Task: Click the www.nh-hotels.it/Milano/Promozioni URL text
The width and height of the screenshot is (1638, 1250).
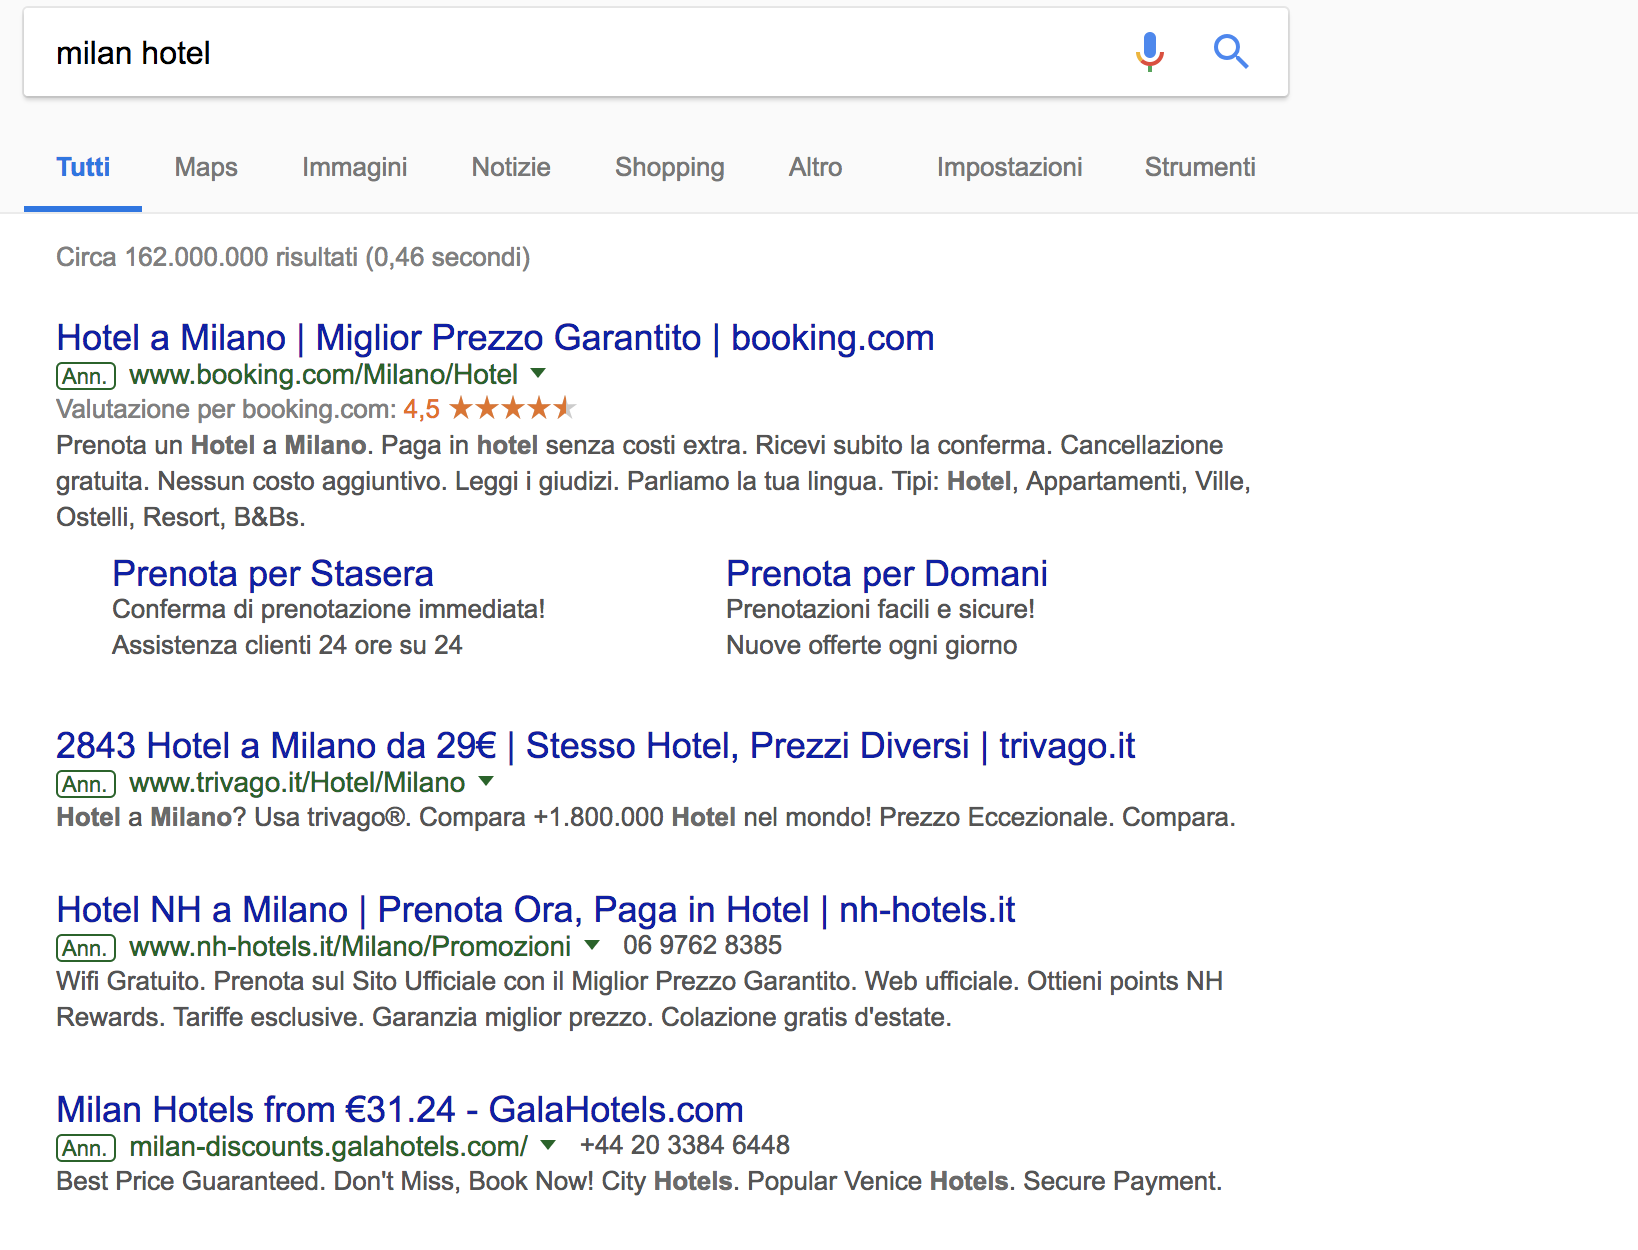Action: 350,947
